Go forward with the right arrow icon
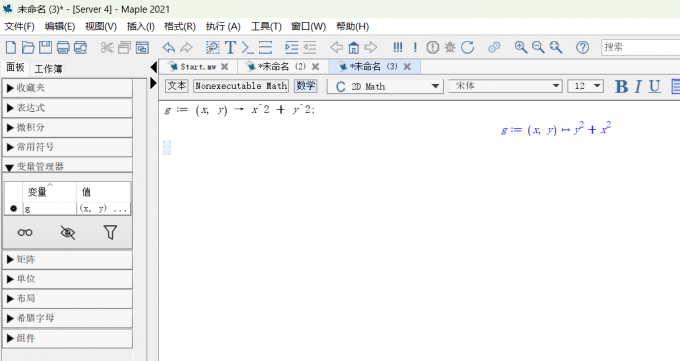 (x=371, y=47)
